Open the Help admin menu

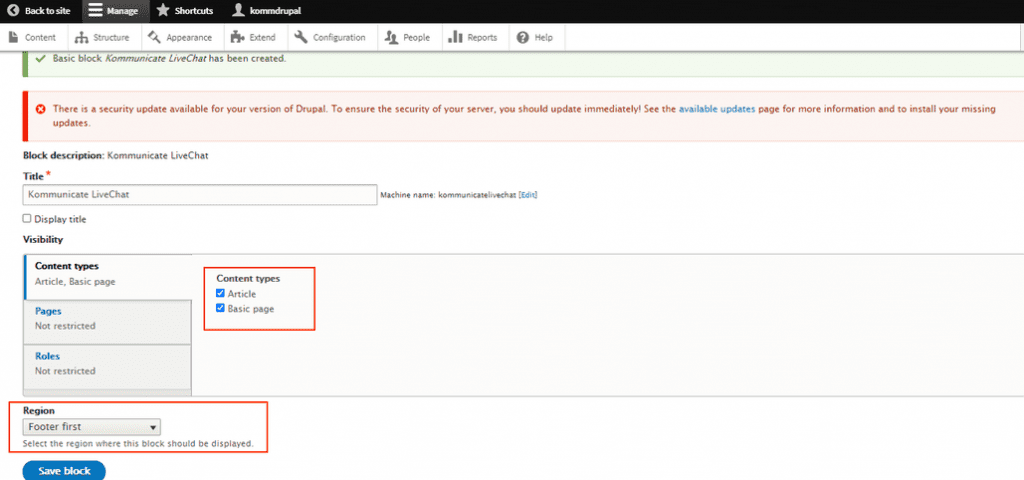[x=535, y=37]
